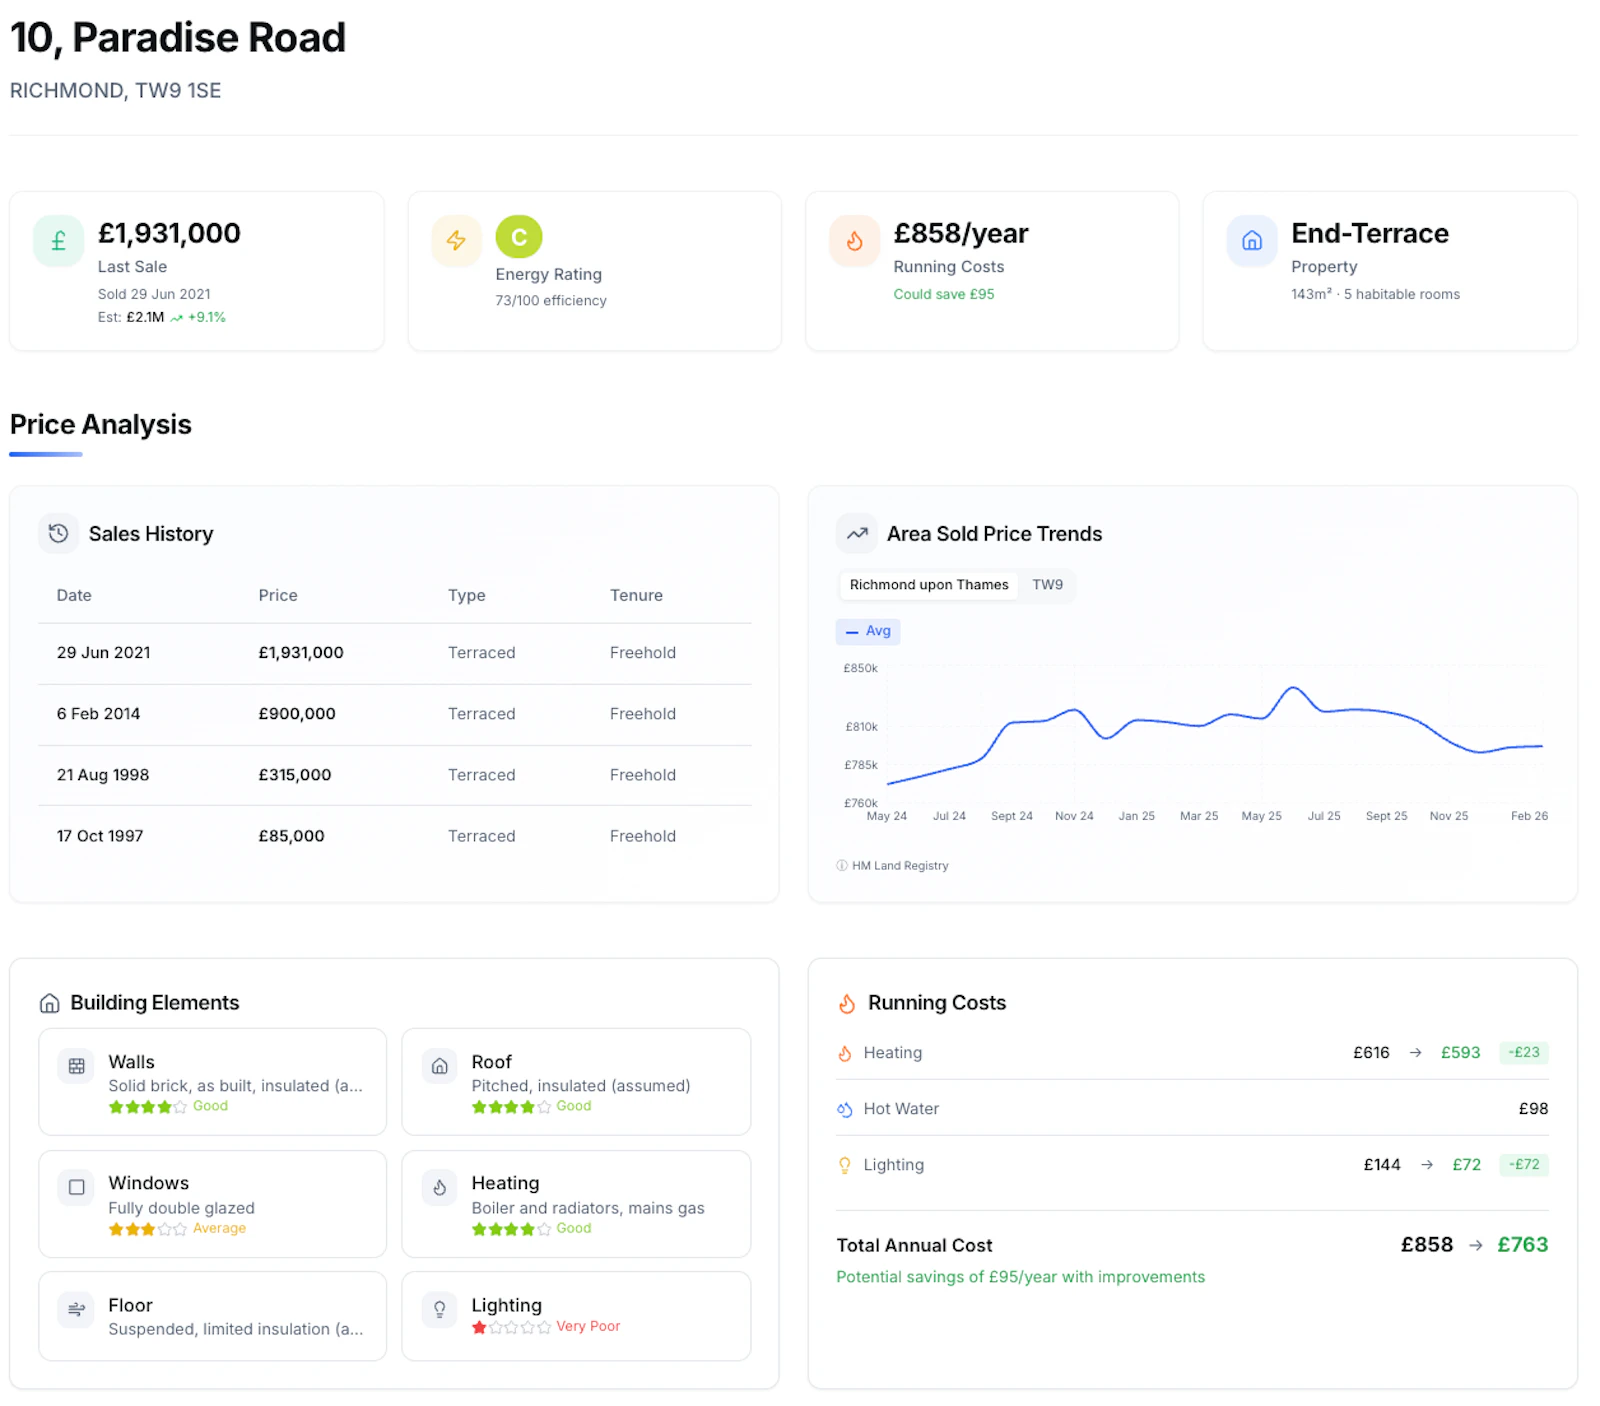Select the 21 Aug 1998 sale date
The image size is (1600, 1406).
click(103, 775)
